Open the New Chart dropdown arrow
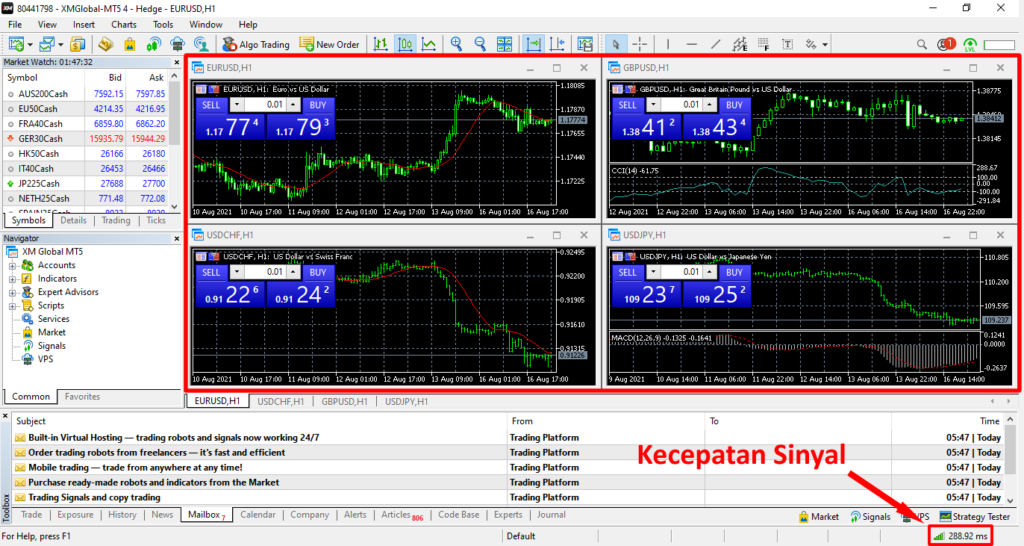The height and width of the screenshot is (546, 1024). pos(30,45)
